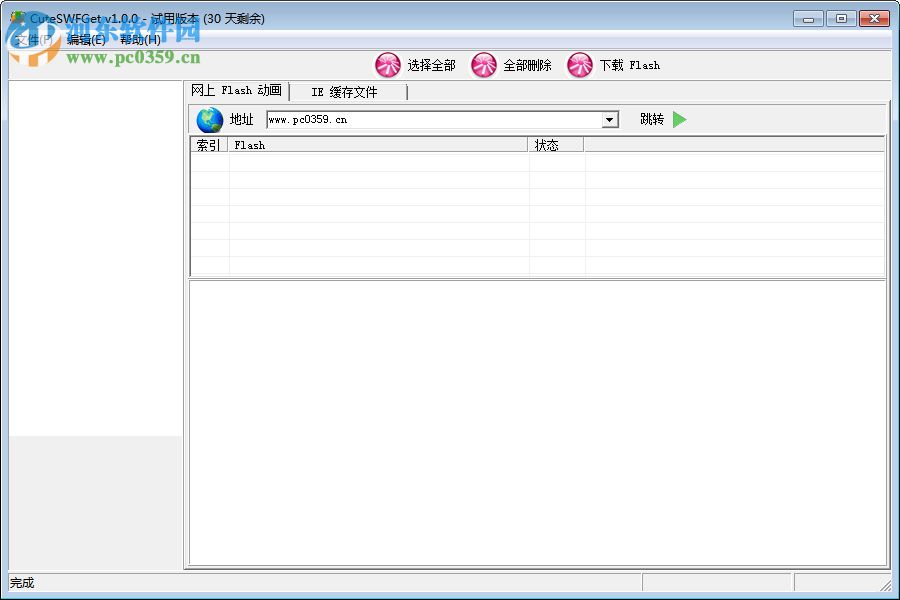The image size is (900, 600).
Task: Click the globe icon beside 地址
Action: [x=208, y=118]
